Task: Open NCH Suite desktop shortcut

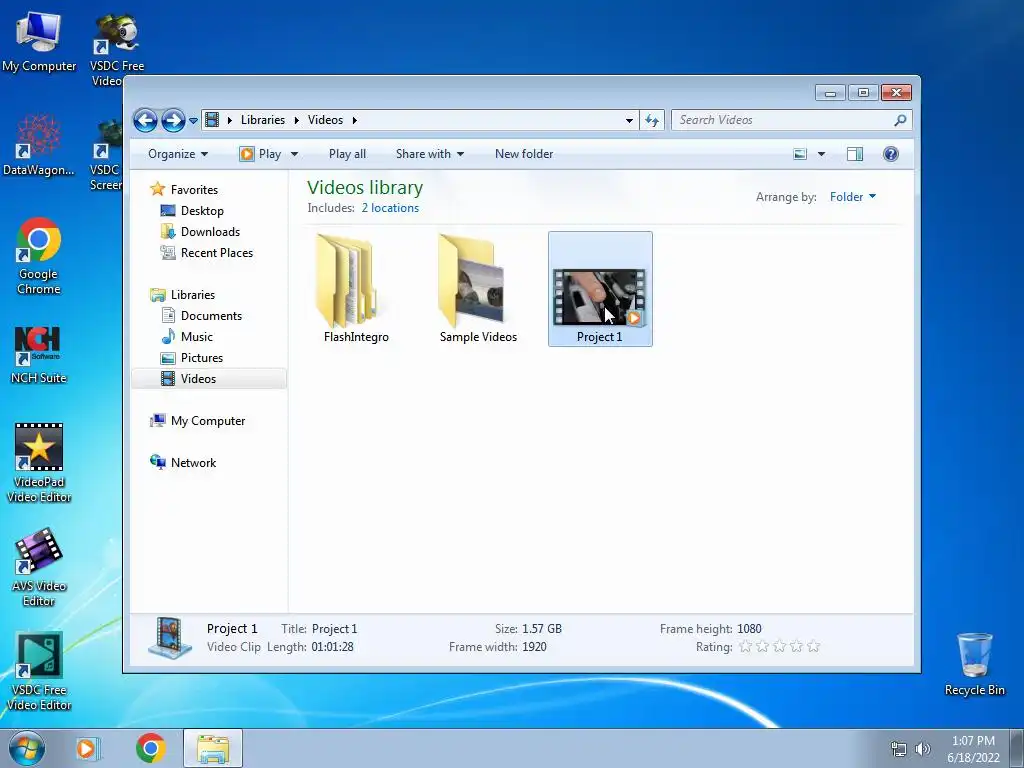Action: click(39, 355)
